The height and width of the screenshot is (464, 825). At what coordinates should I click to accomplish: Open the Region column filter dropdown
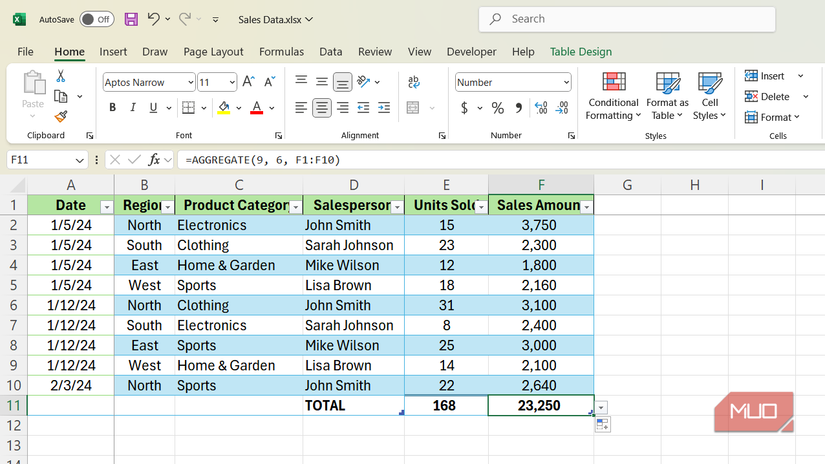[x=168, y=206]
